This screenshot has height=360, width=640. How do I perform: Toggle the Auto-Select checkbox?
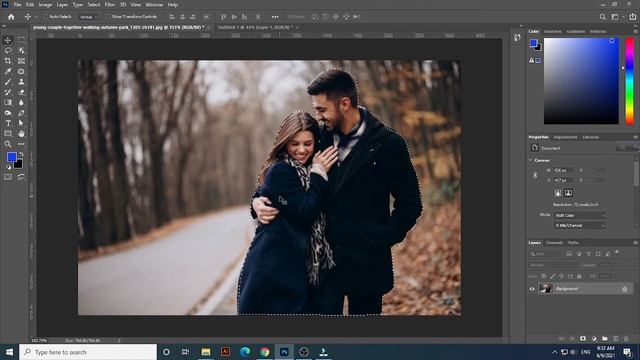tap(46, 17)
